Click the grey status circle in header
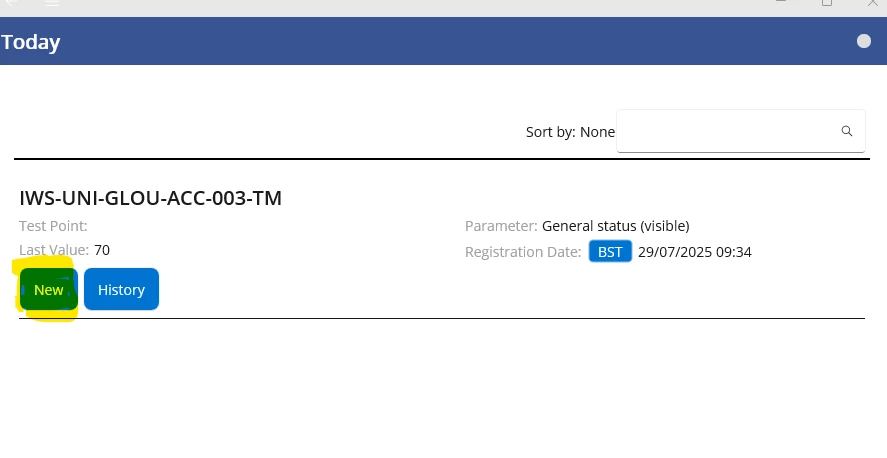The image size is (887, 458). (863, 41)
